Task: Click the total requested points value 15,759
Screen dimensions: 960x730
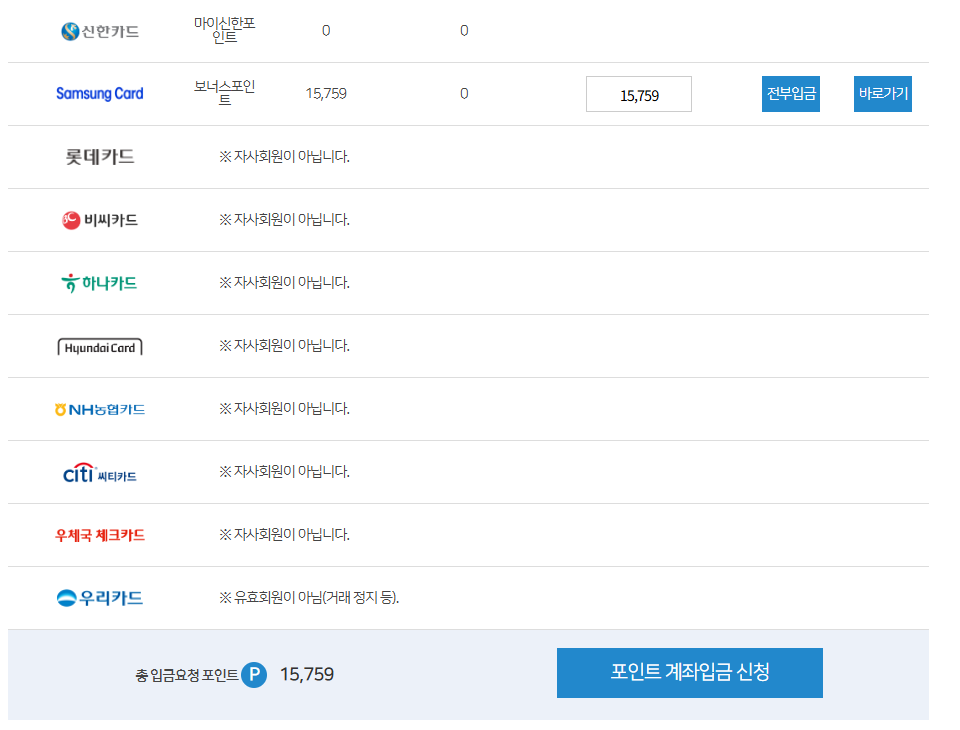Action: point(307,674)
